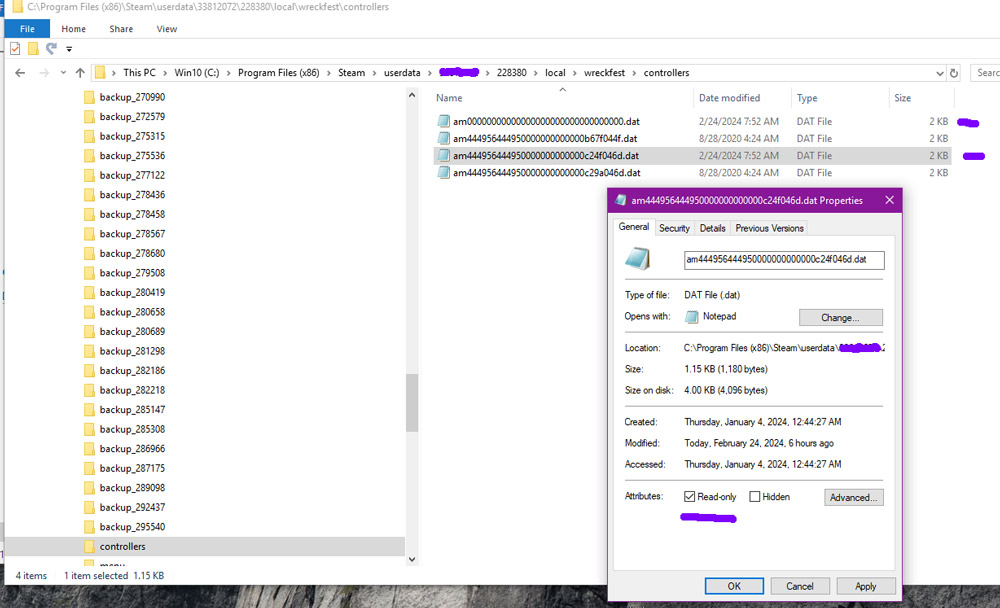Click '228380' breadcrumb in address bar

[511, 73]
